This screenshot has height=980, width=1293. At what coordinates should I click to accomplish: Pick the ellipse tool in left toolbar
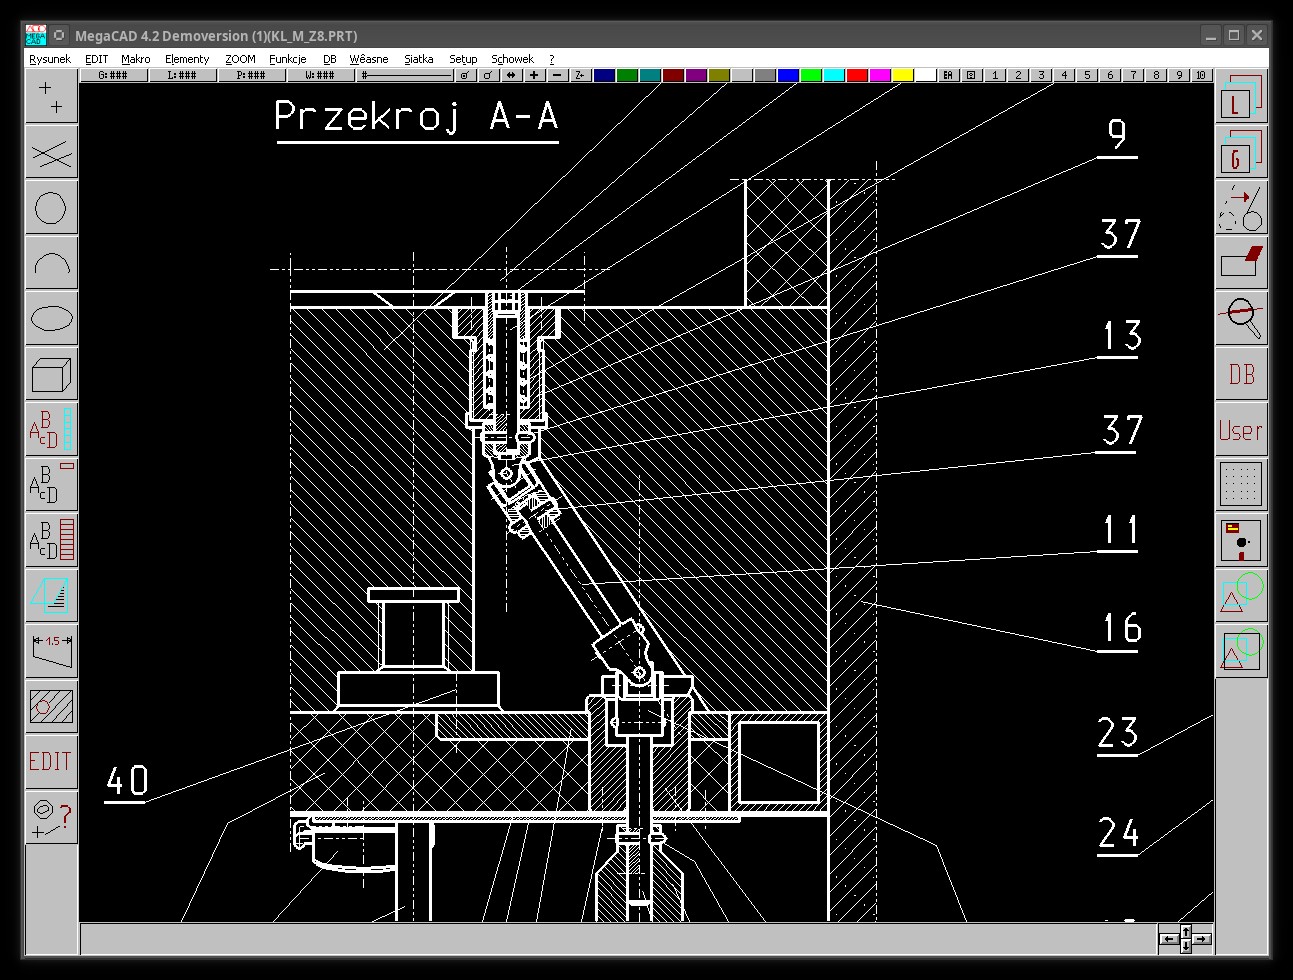coord(51,319)
